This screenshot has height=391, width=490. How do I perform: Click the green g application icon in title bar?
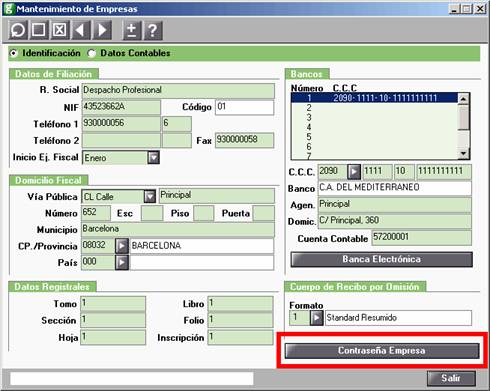tap(8, 9)
